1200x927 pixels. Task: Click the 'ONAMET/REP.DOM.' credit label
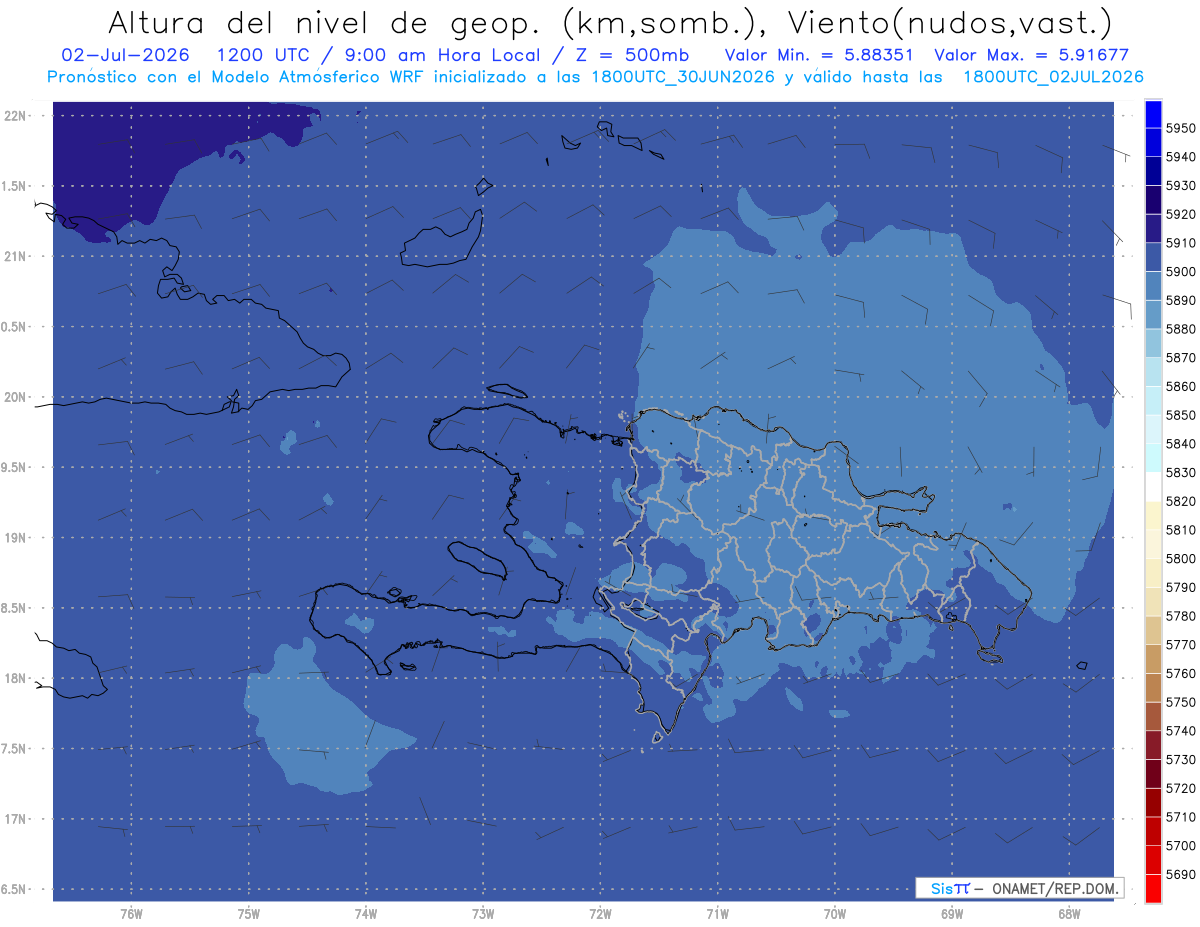point(1054,888)
